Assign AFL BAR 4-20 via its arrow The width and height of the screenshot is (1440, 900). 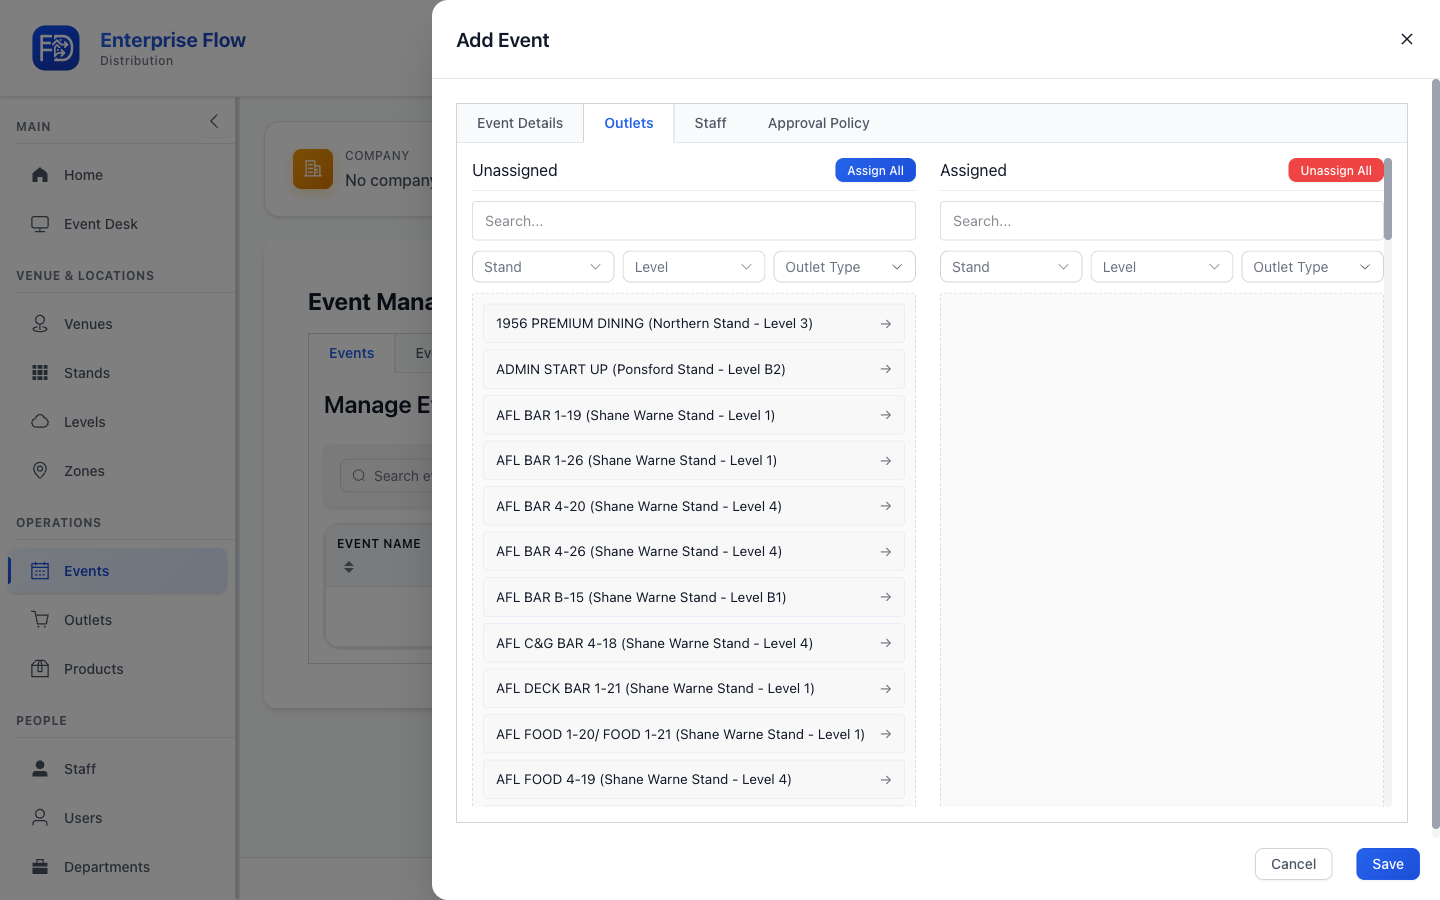click(x=886, y=506)
